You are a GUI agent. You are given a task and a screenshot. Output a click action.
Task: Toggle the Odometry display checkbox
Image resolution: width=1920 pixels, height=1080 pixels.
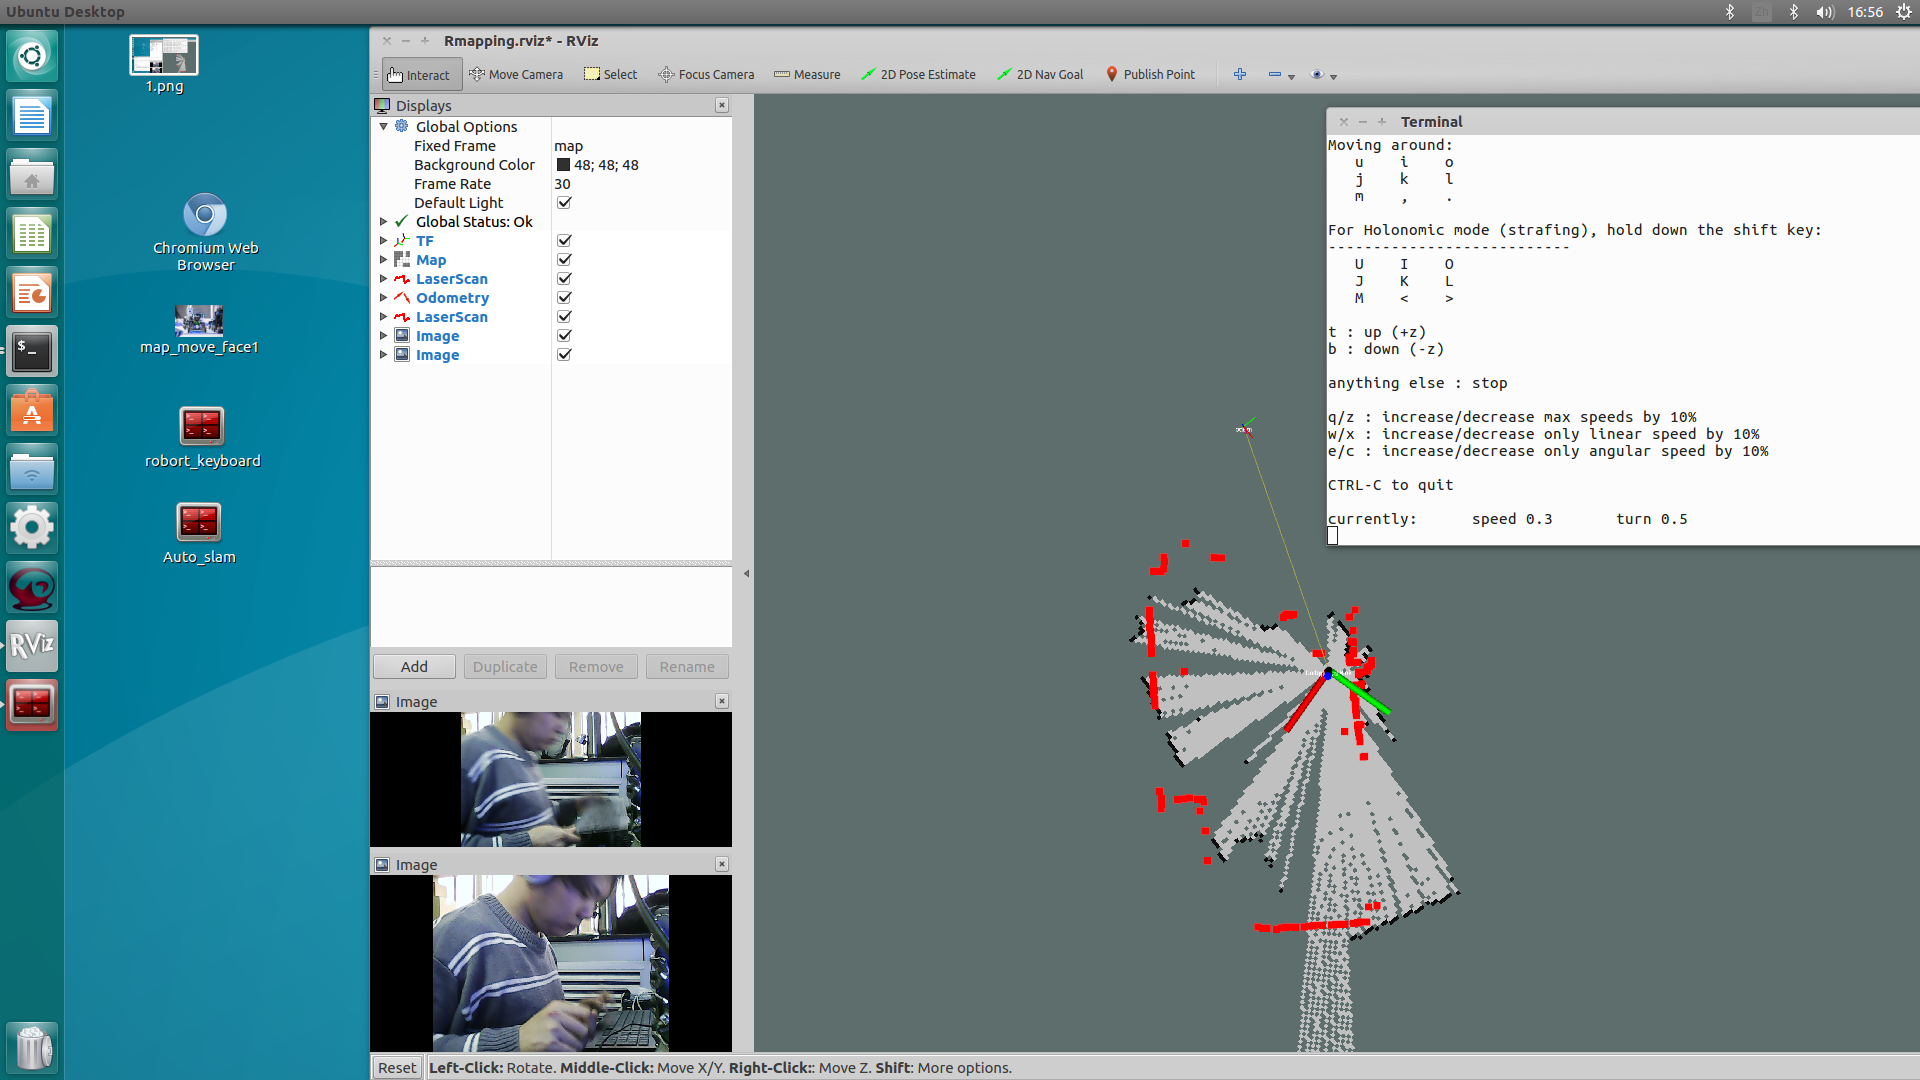pos(564,298)
